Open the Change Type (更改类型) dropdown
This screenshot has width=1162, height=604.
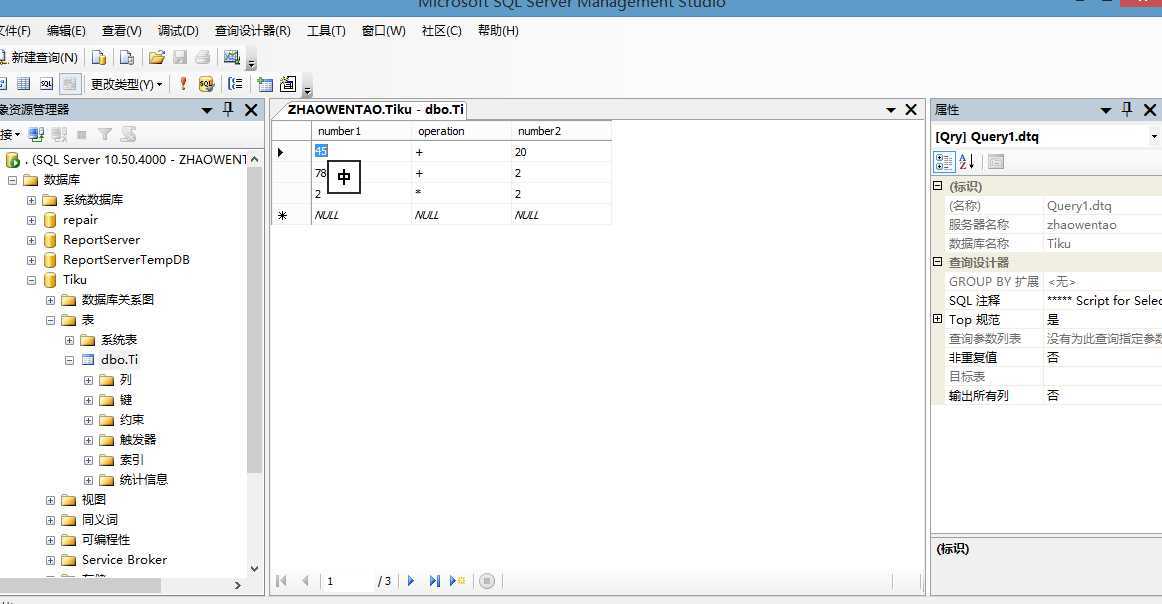(x=126, y=84)
